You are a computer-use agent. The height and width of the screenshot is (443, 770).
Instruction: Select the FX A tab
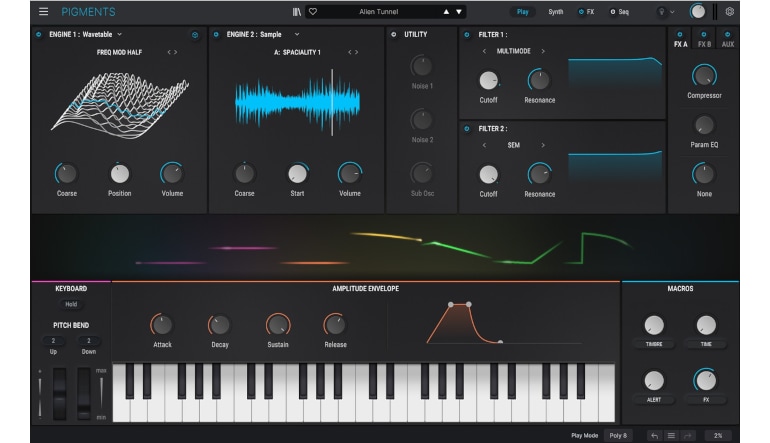680,44
